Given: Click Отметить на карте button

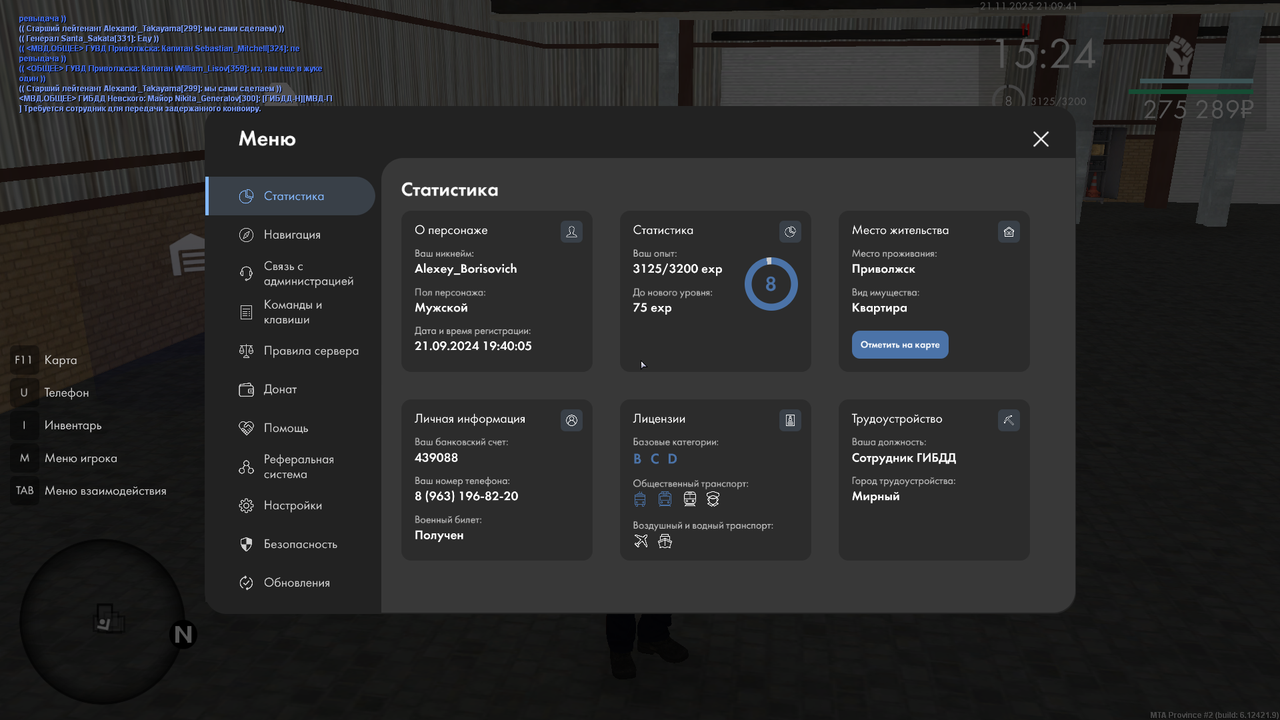Looking at the screenshot, I should 900,345.
